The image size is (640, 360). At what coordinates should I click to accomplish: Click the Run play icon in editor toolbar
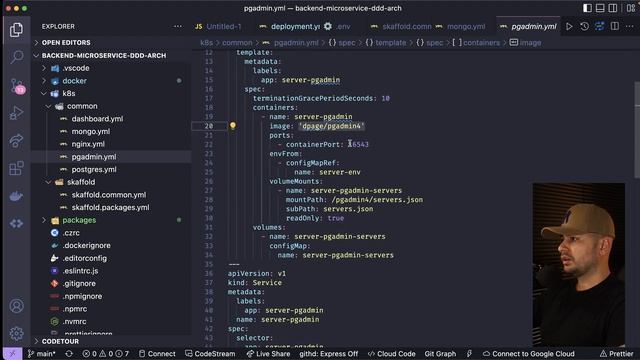tap(569, 27)
